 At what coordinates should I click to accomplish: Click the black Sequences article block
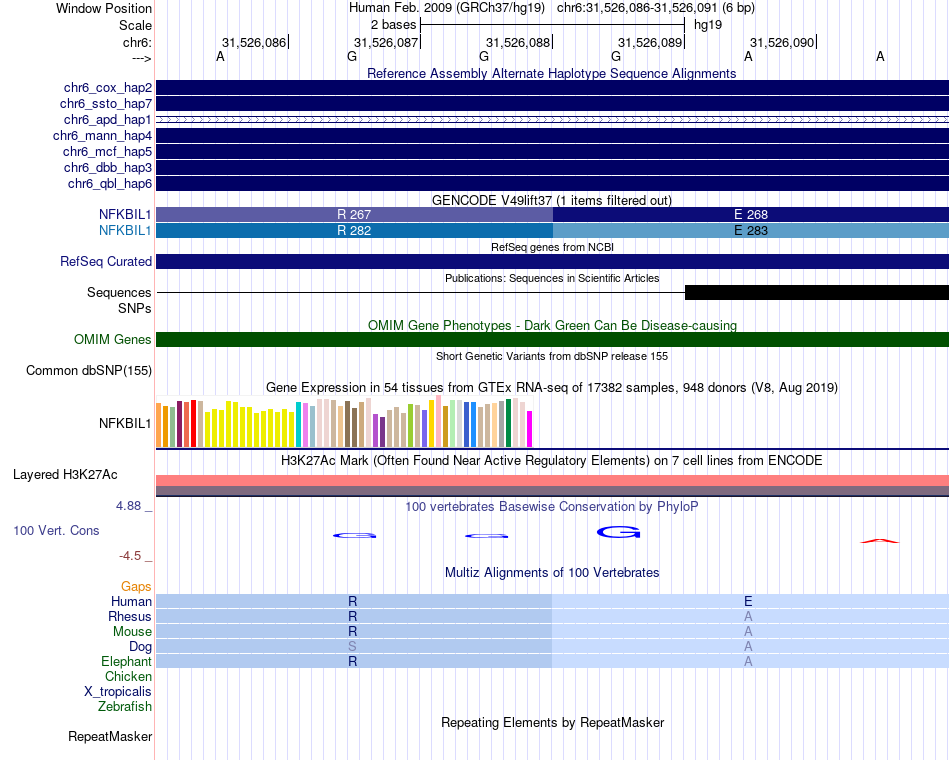pos(817,293)
